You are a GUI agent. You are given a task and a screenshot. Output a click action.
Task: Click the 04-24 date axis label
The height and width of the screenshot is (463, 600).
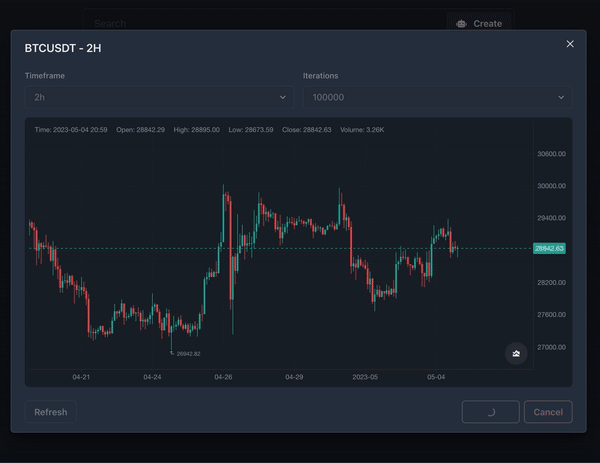152,377
